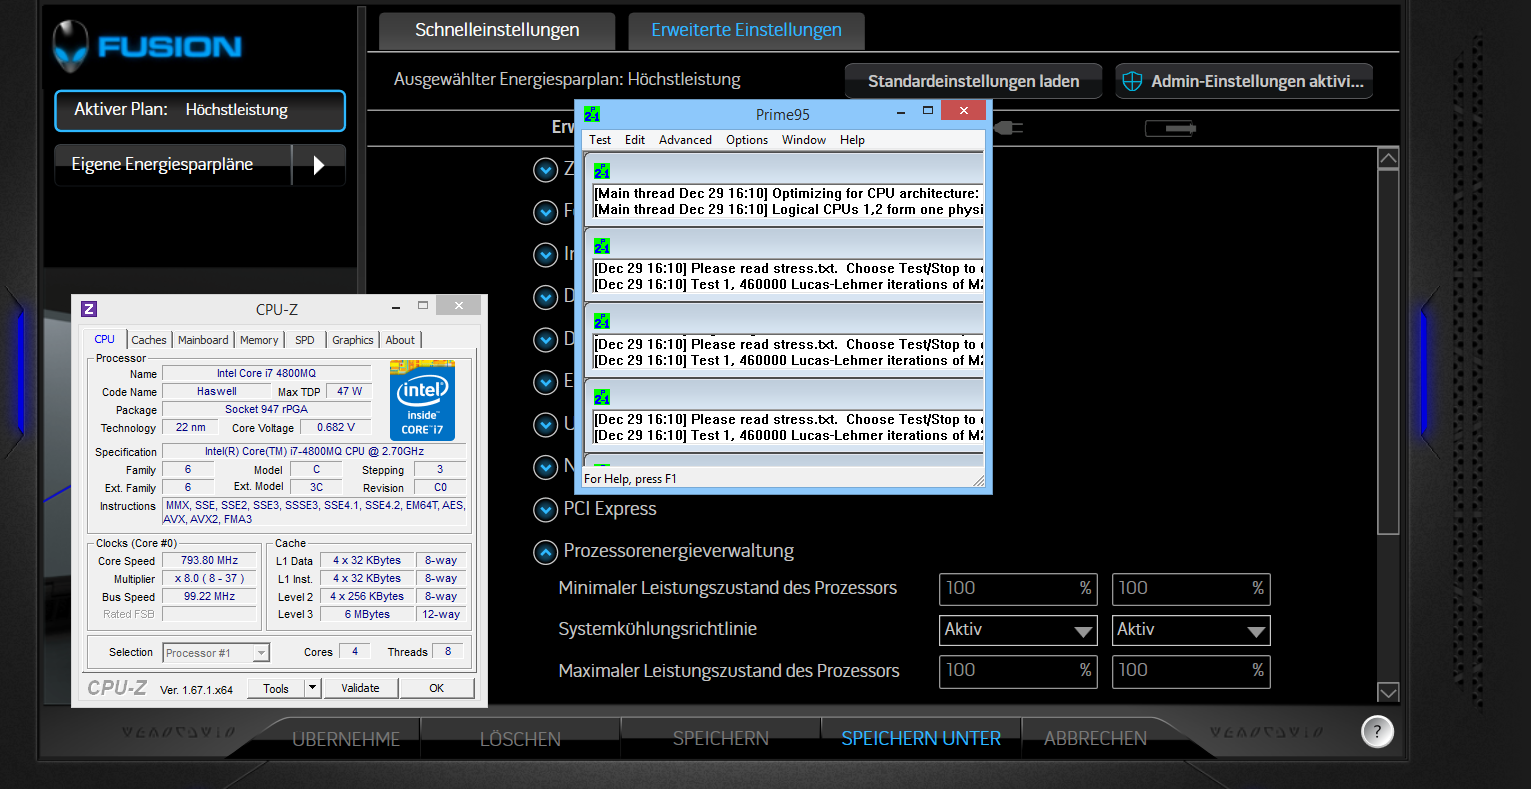Switch to the Schnelleinstellungen tab
The height and width of the screenshot is (789, 1531).
497,30
